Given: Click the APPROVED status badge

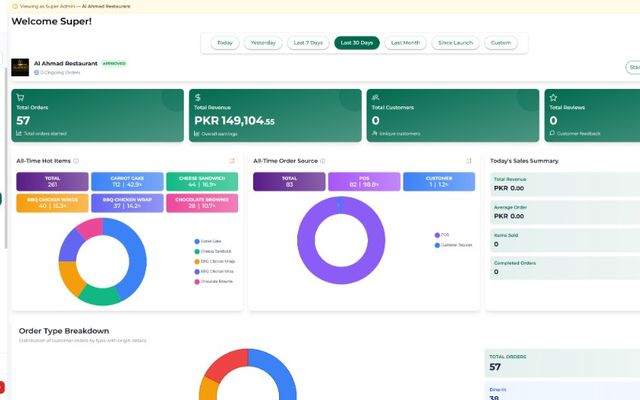Looking at the screenshot, I should pos(114,63).
